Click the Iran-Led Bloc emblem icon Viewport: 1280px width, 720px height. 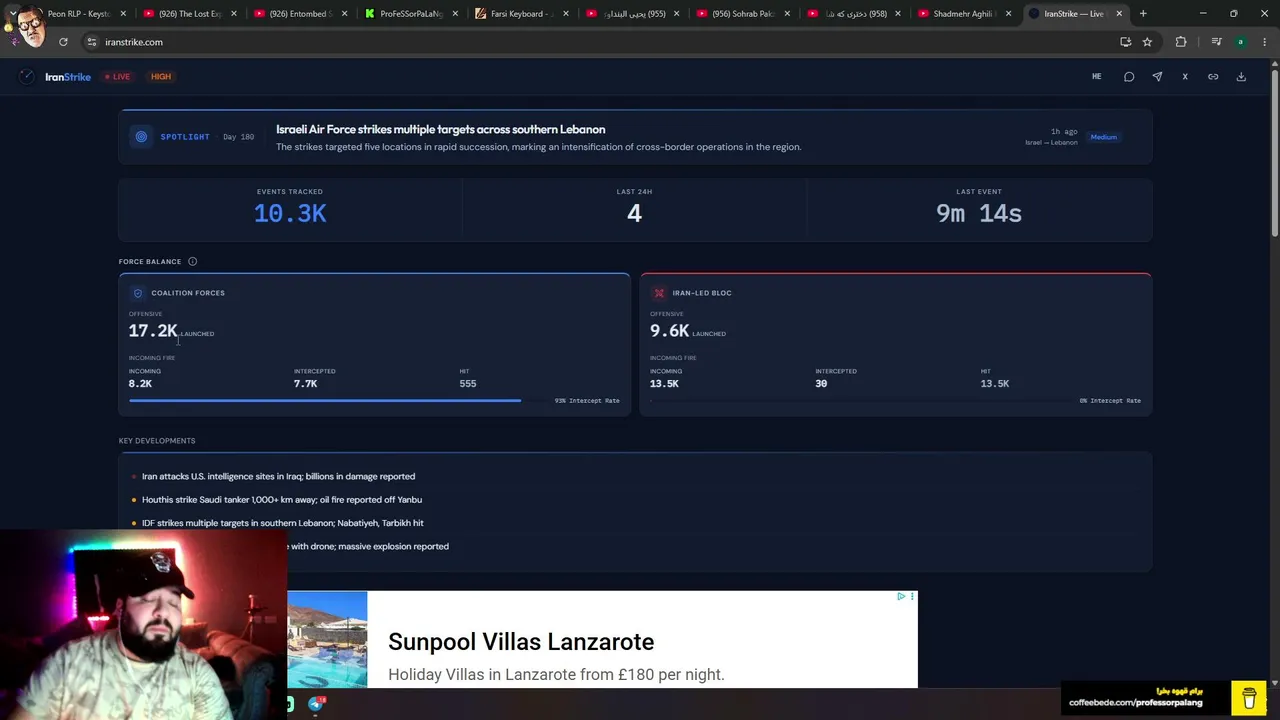coord(659,293)
